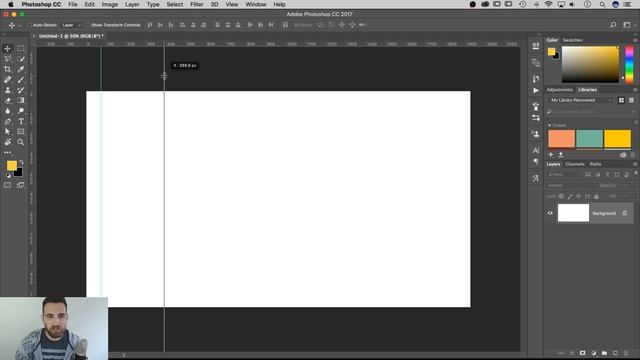This screenshot has width=640, height=360.
Task: Toggle the Lock all layer button
Action: [596, 196]
